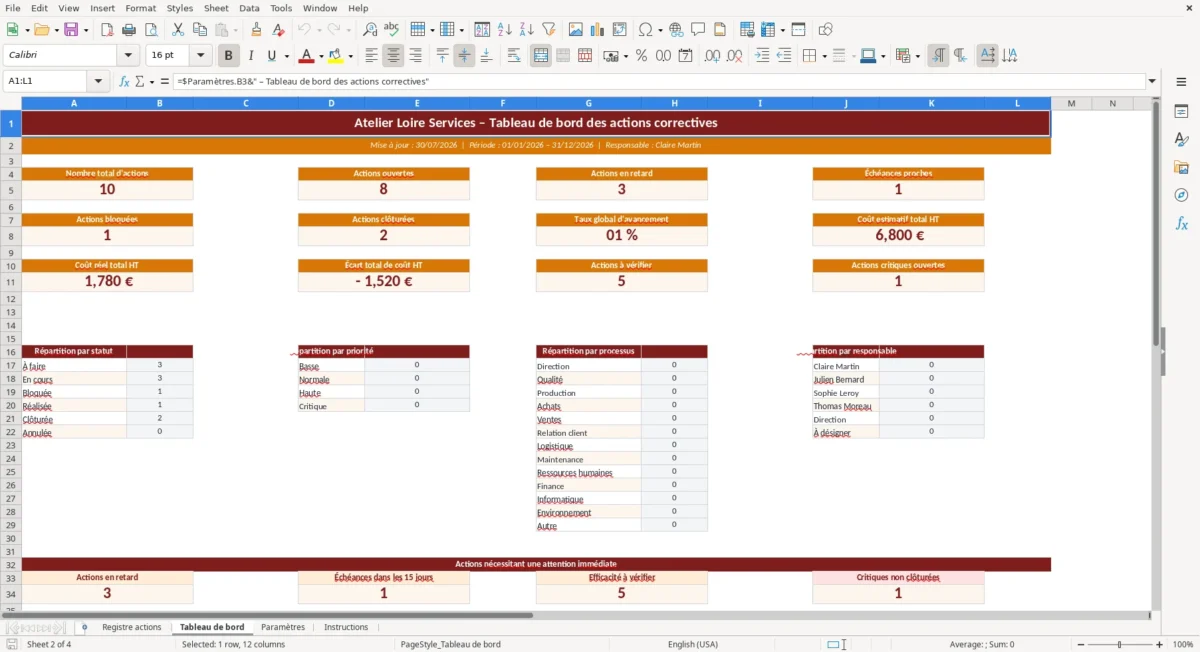Format selected cells as percent
Image resolution: width=1200 pixels, height=652 pixels.
click(641, 56)
